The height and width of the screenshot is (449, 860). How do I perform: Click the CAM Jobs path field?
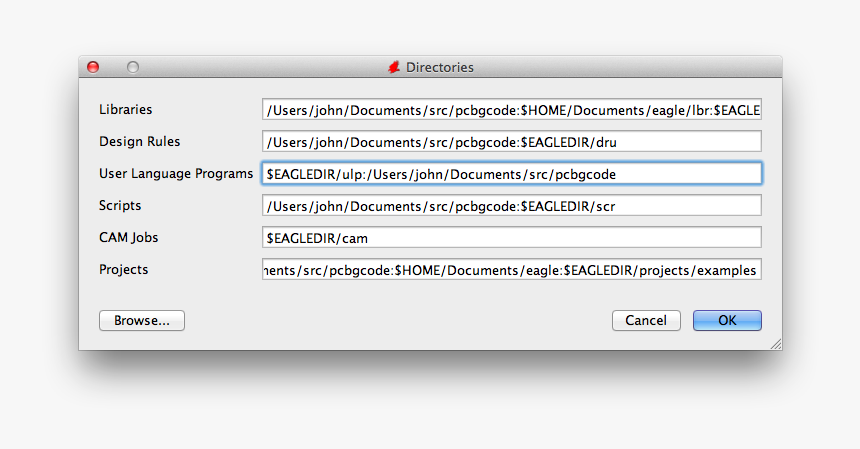click(512, 237)
